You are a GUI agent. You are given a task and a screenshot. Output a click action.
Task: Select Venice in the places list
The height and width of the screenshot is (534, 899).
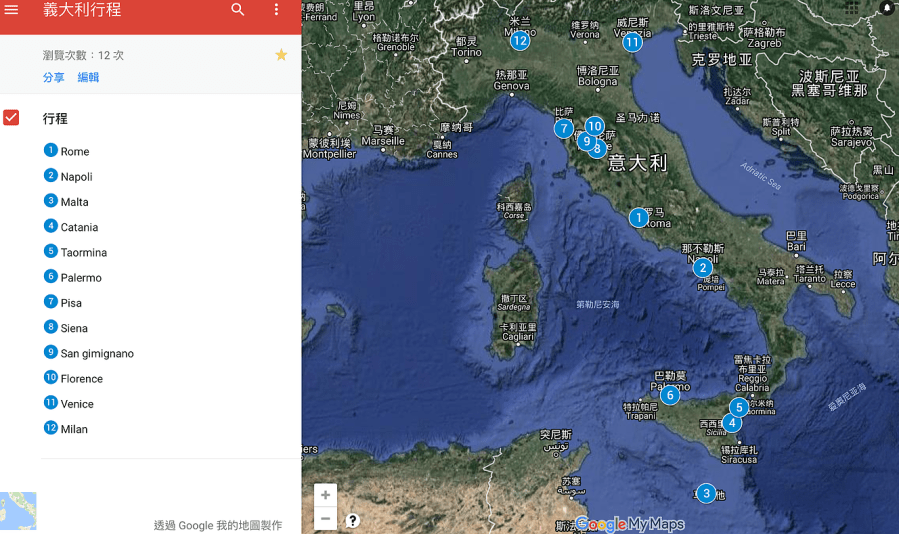click(x=77, y=404)
